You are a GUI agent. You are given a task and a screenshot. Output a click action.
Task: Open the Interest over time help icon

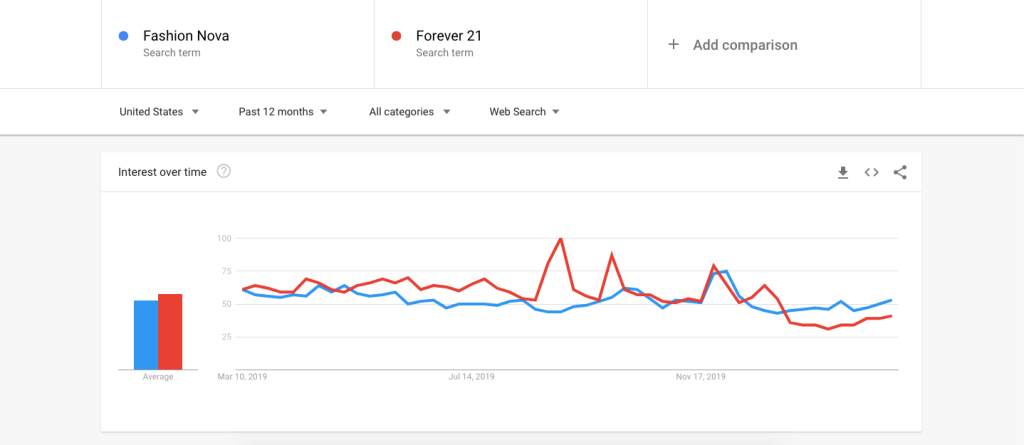click(224, 172)
